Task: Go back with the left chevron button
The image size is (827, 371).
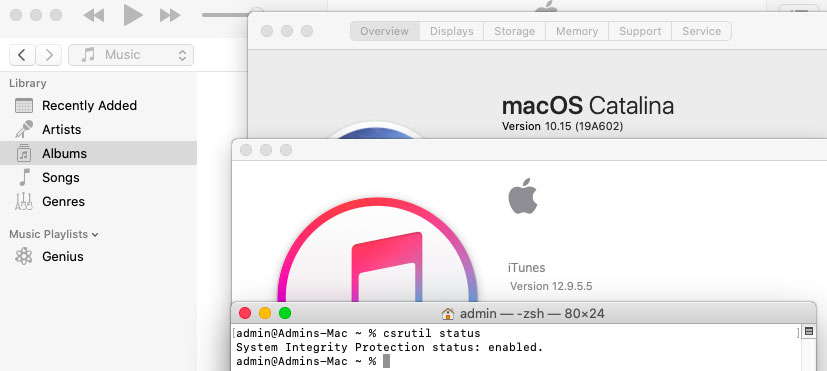Action: click(x=22, y=55)
